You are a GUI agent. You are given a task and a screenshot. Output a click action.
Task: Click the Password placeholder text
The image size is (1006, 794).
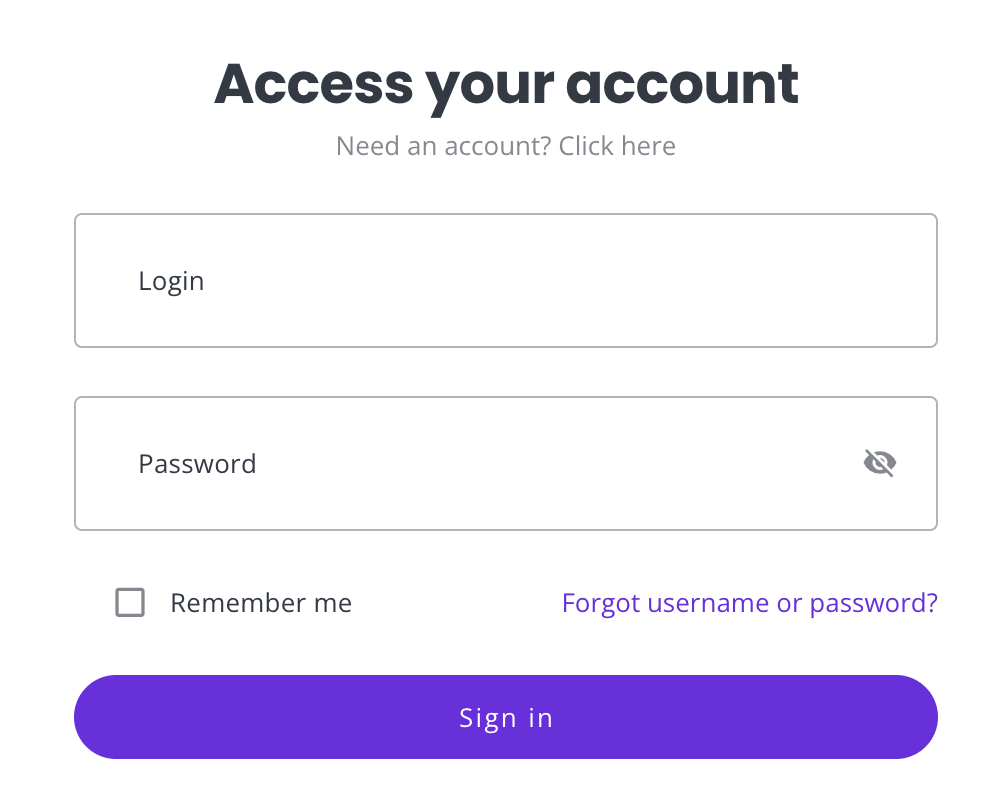pos(198,464)
